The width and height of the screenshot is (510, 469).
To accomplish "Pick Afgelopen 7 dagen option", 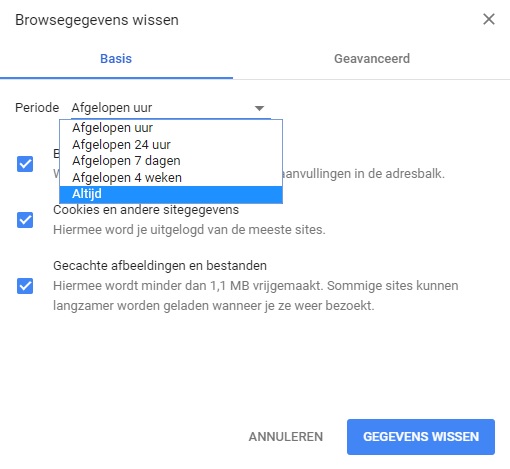I will pyautogui.click(x=171, y=161).
